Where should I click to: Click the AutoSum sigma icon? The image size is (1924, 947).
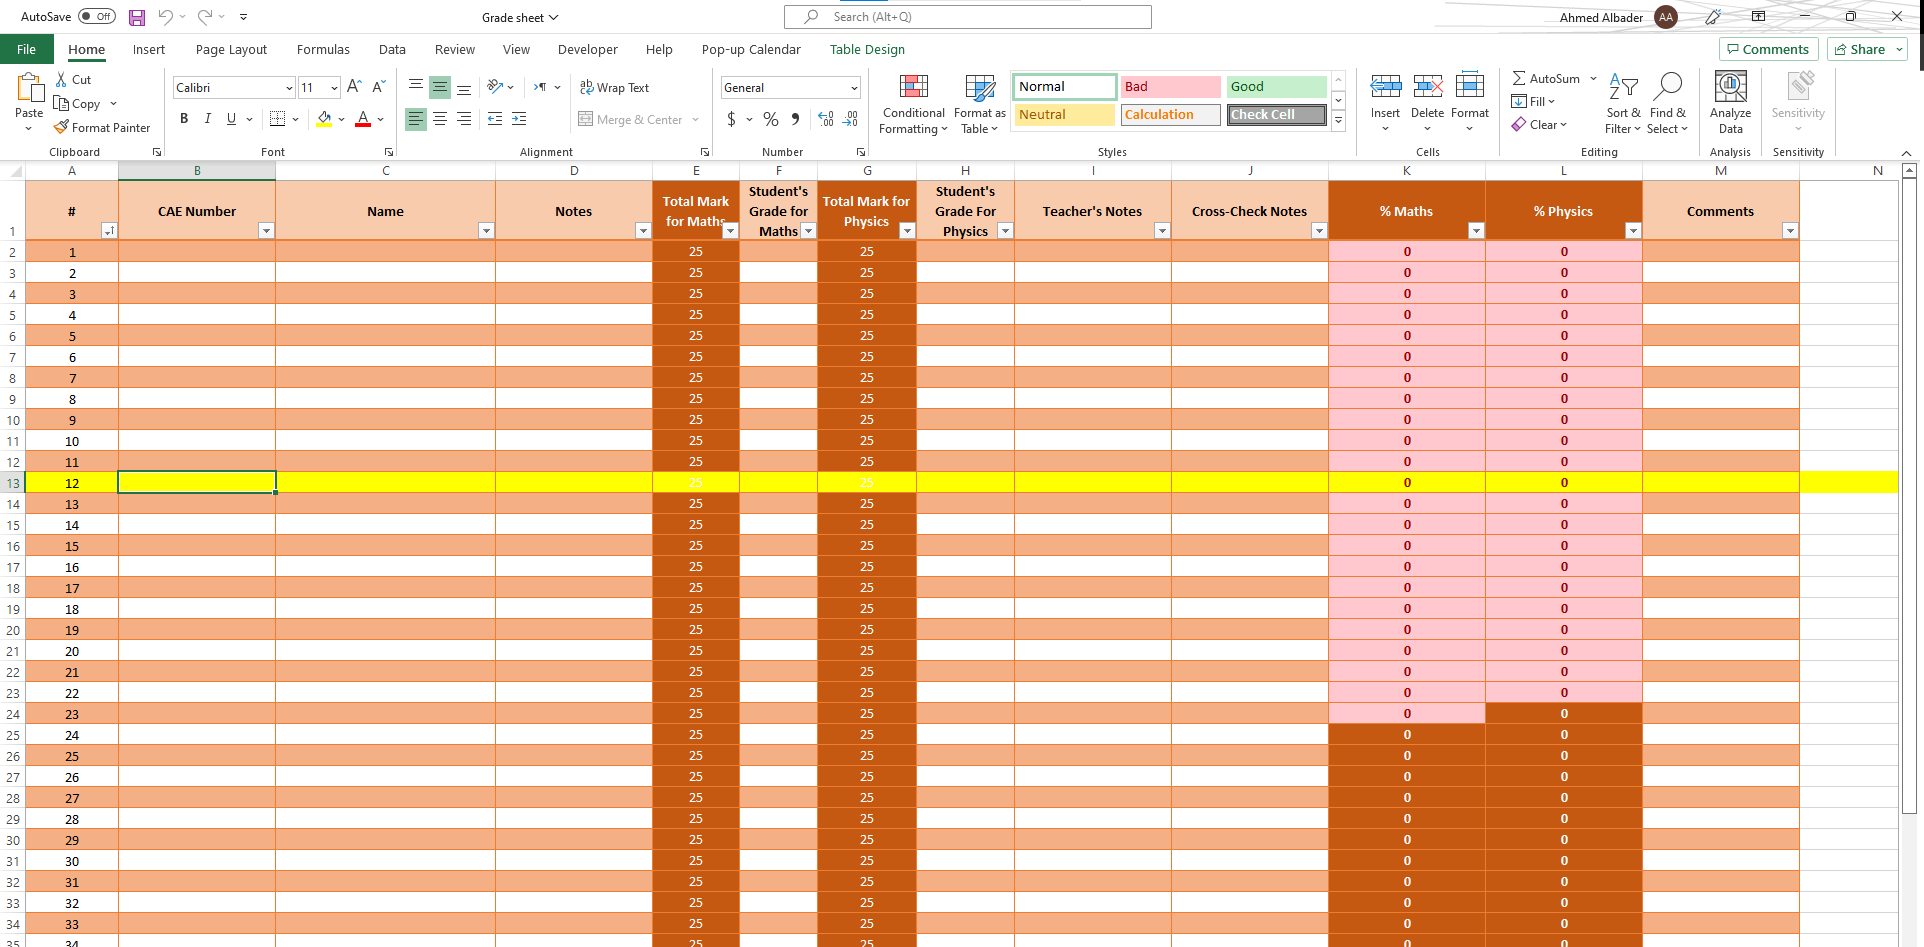pos(1519,78)
